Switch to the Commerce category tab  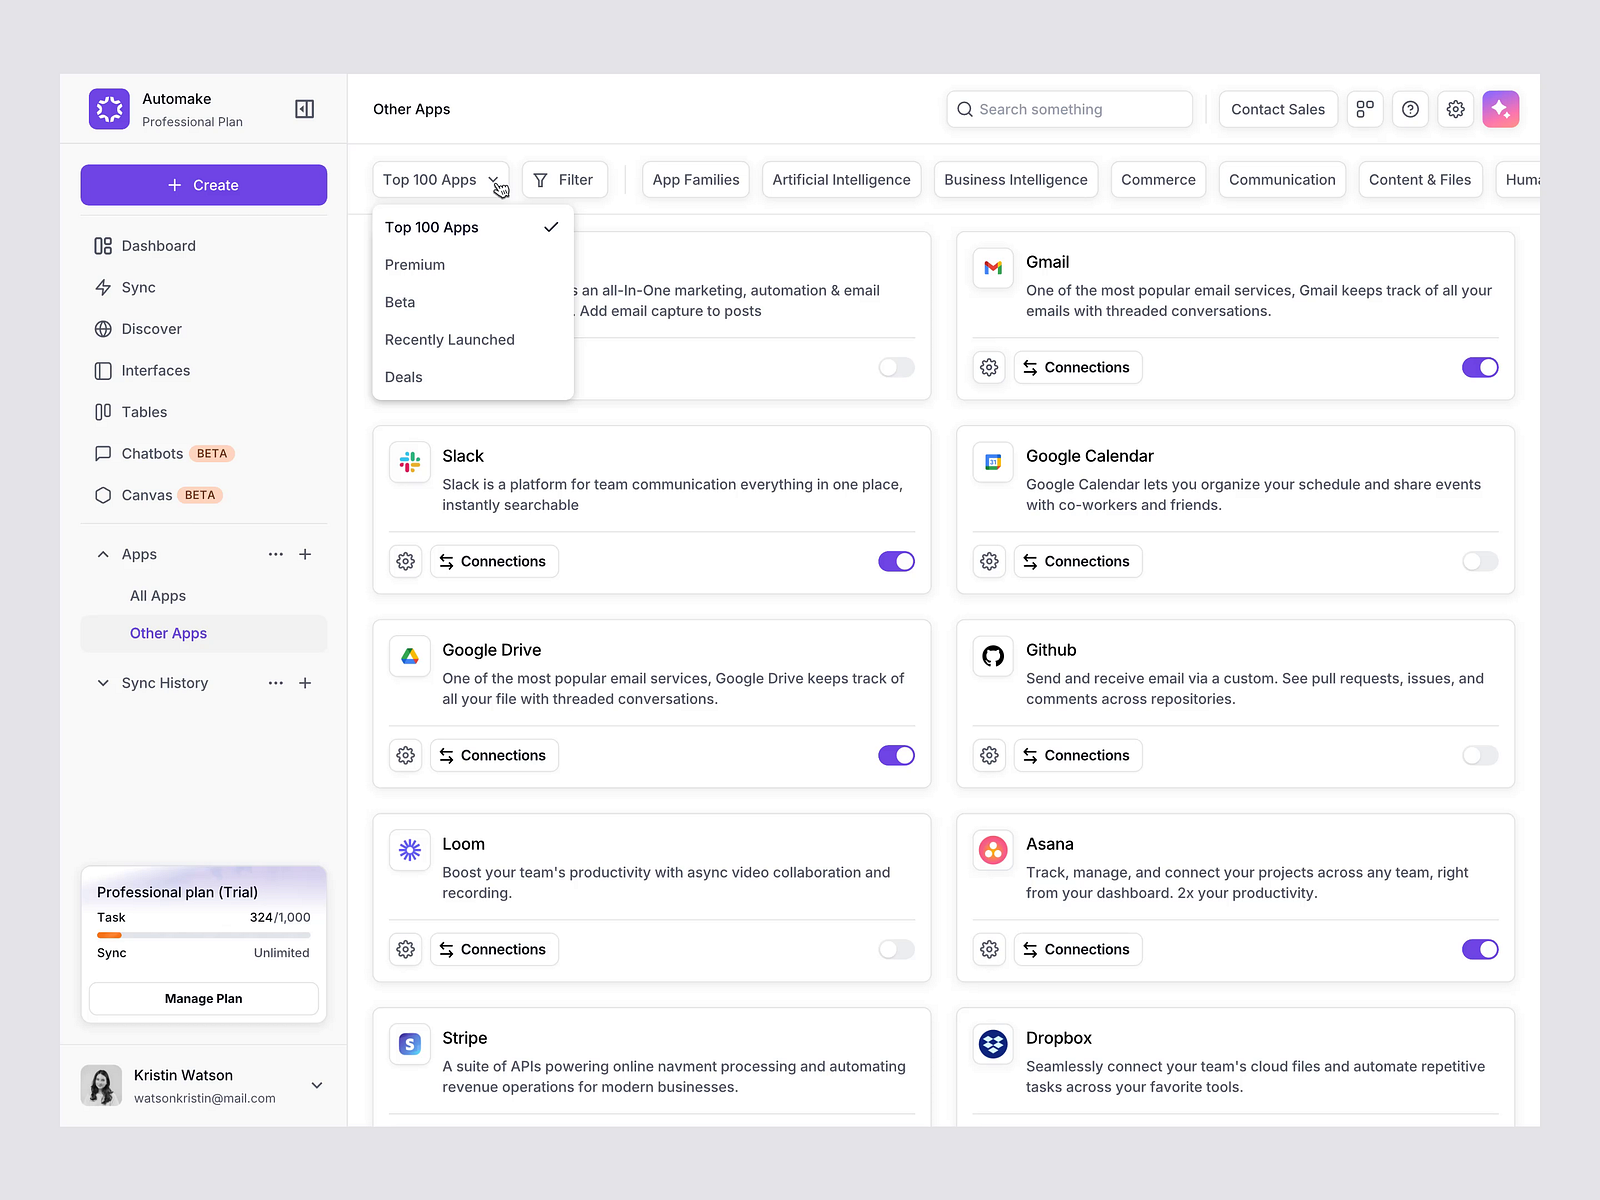[1158, 179]
